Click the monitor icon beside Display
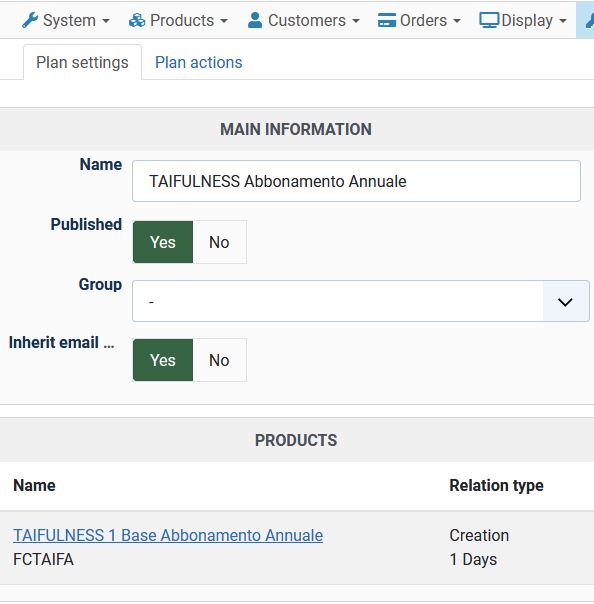Image resolution: width=594 pixels, height=604 pixels. tap(489, 20)
